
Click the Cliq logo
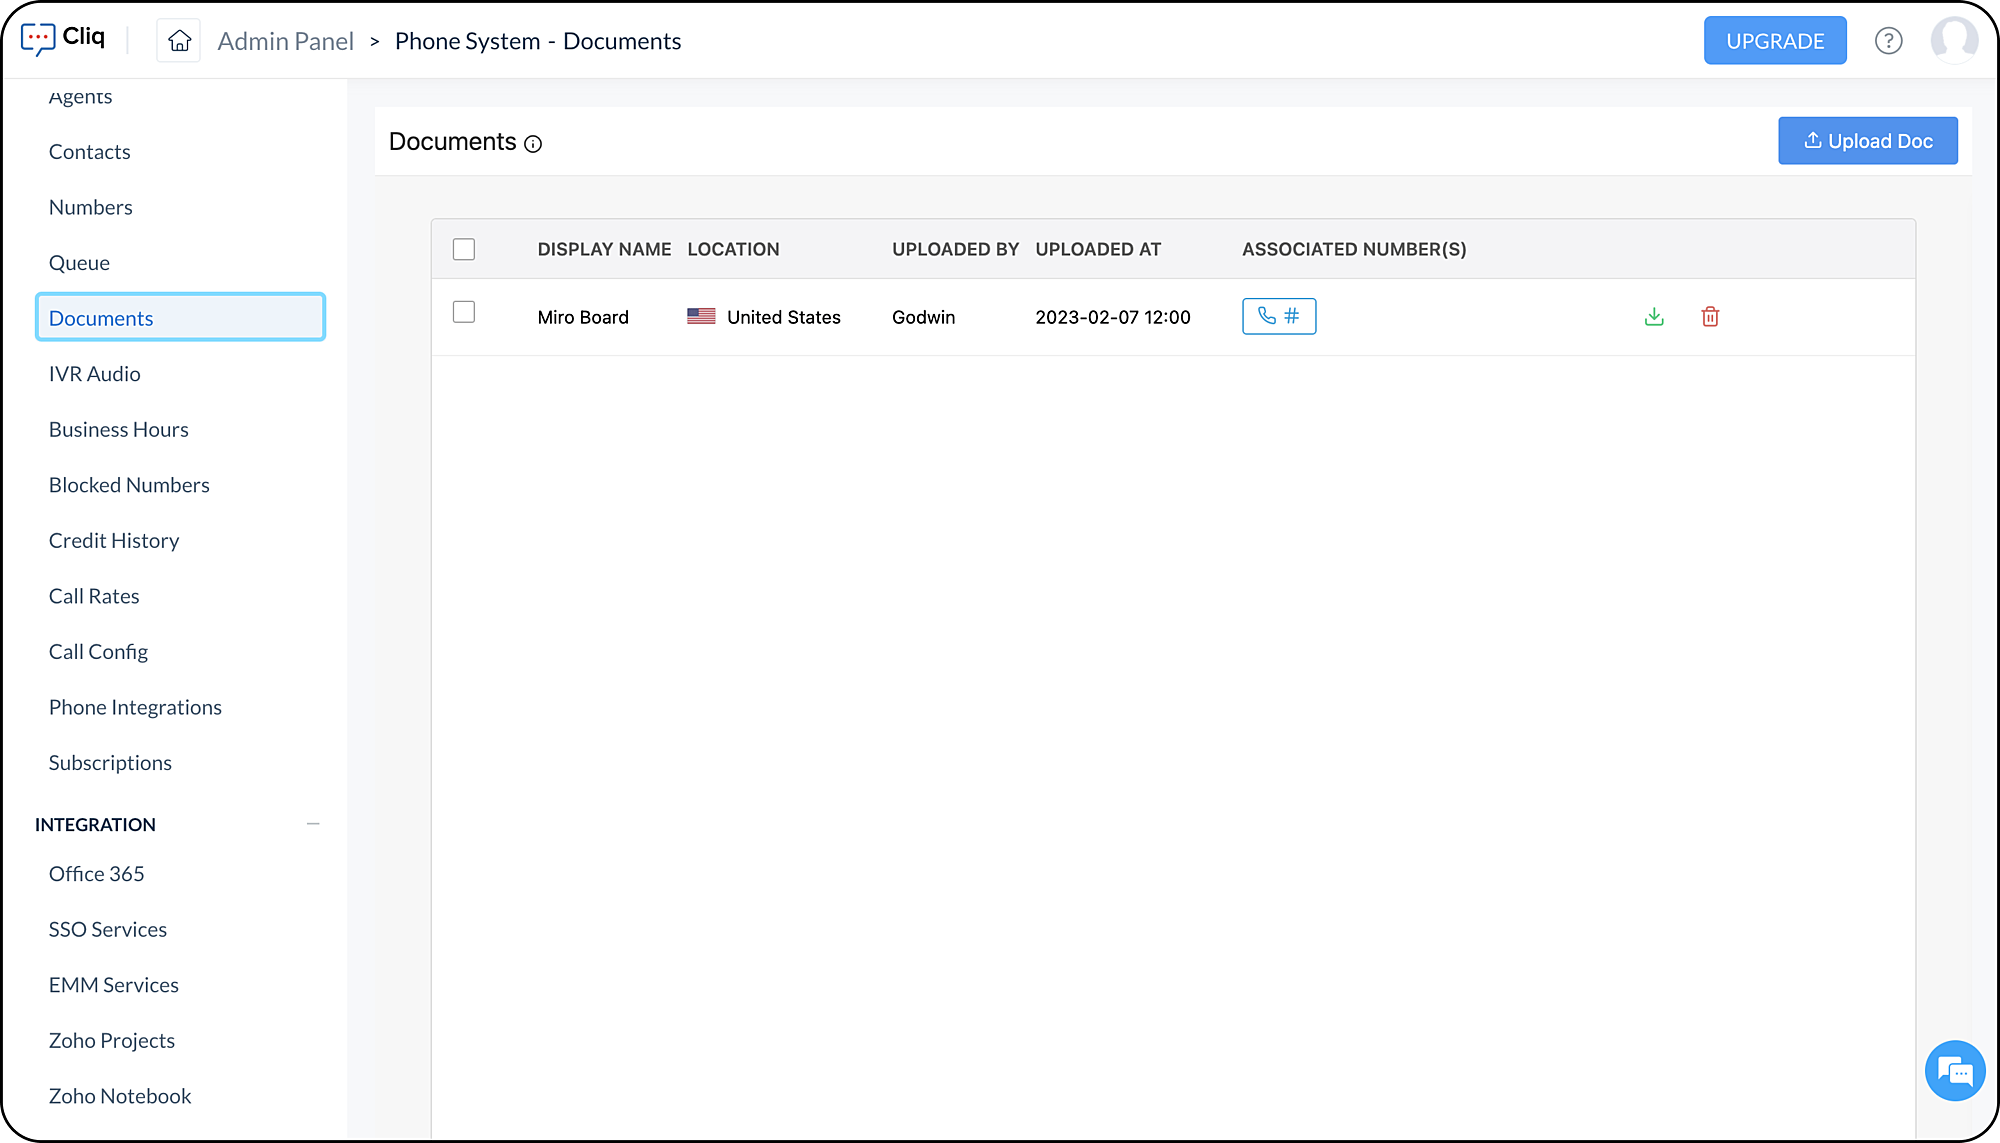click(x=63, y=38)
